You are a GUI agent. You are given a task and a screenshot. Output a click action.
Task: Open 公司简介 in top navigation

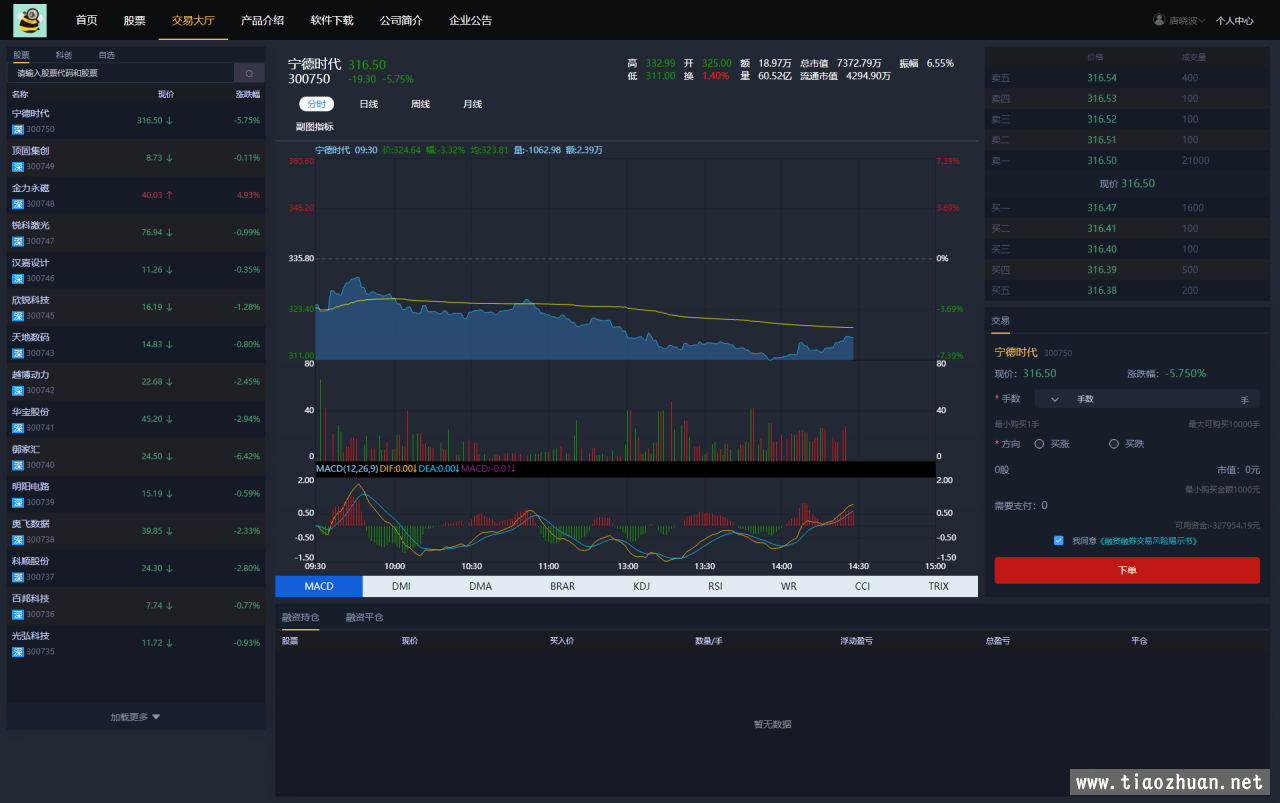click(x=401, y=20)
